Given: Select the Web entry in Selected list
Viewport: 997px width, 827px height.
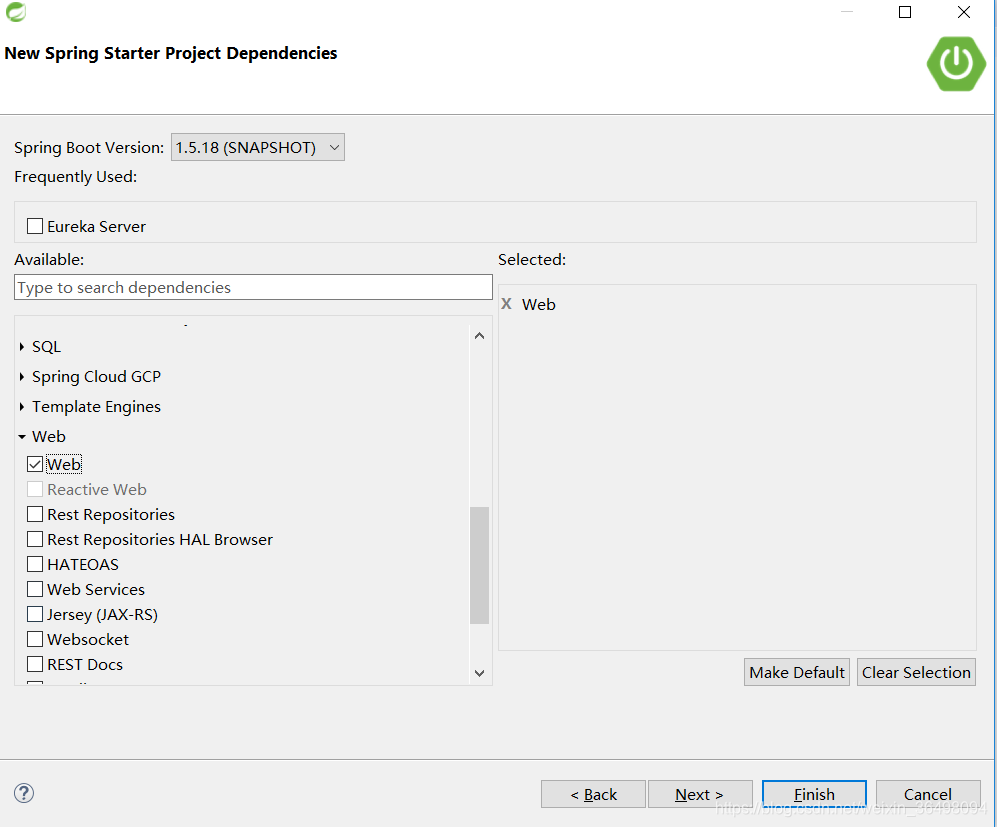Looking at the screenshot, I should click(539, 304).
